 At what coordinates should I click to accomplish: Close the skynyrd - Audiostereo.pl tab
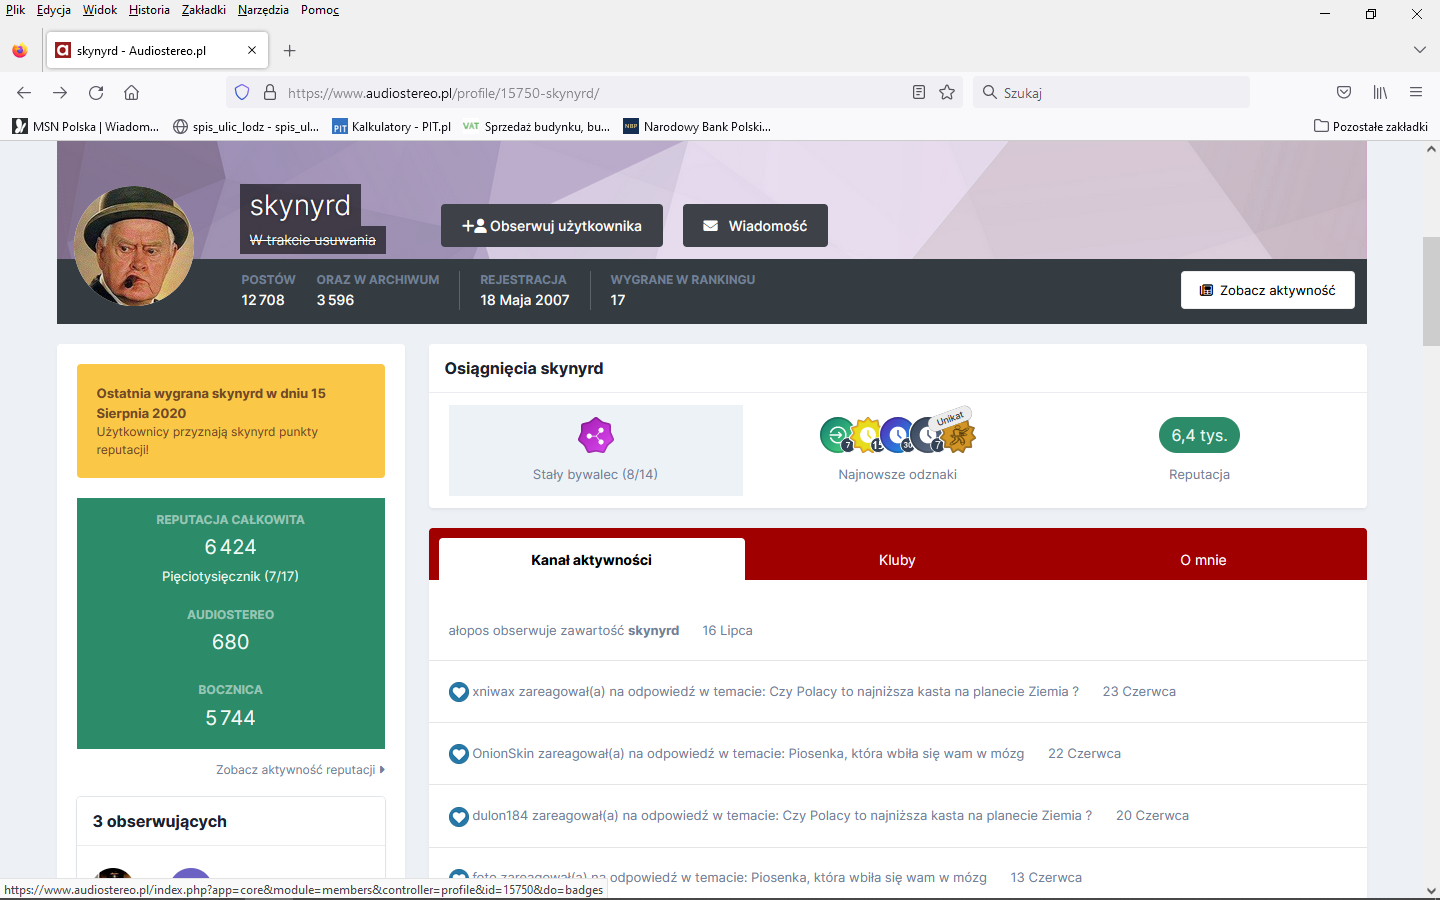[x=252, y=51]
